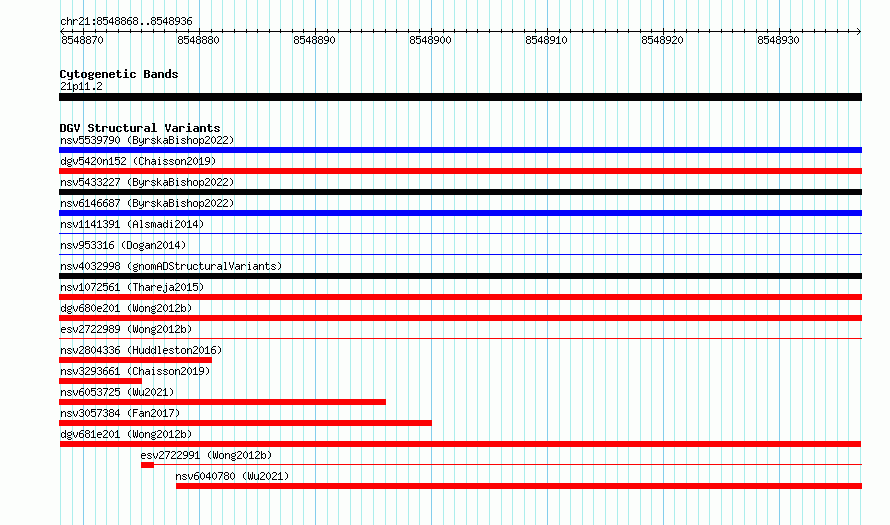Open nsv4032998 (gnomADStructuralVariants) label

[171, 266]
